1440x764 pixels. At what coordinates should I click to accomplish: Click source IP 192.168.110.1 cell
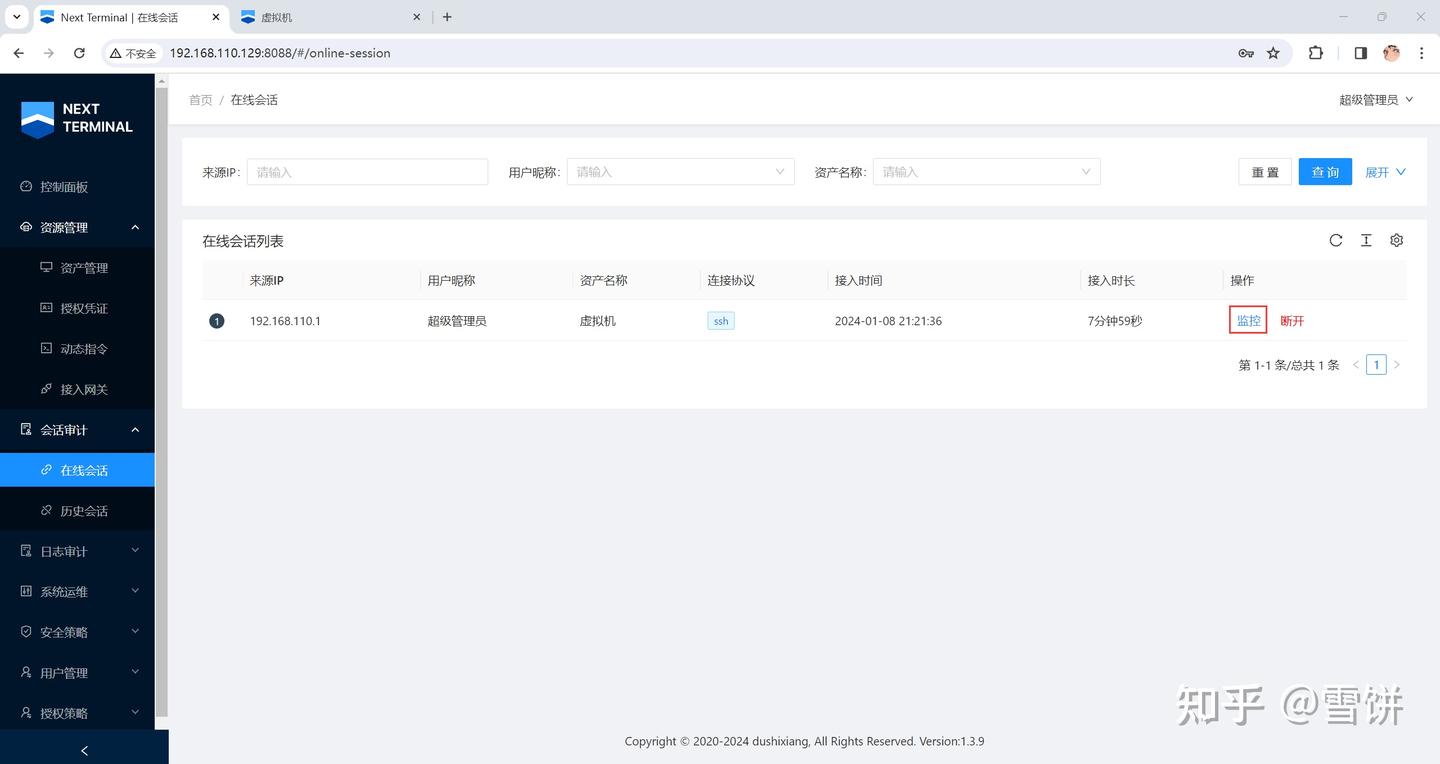(x=285, y=321)
